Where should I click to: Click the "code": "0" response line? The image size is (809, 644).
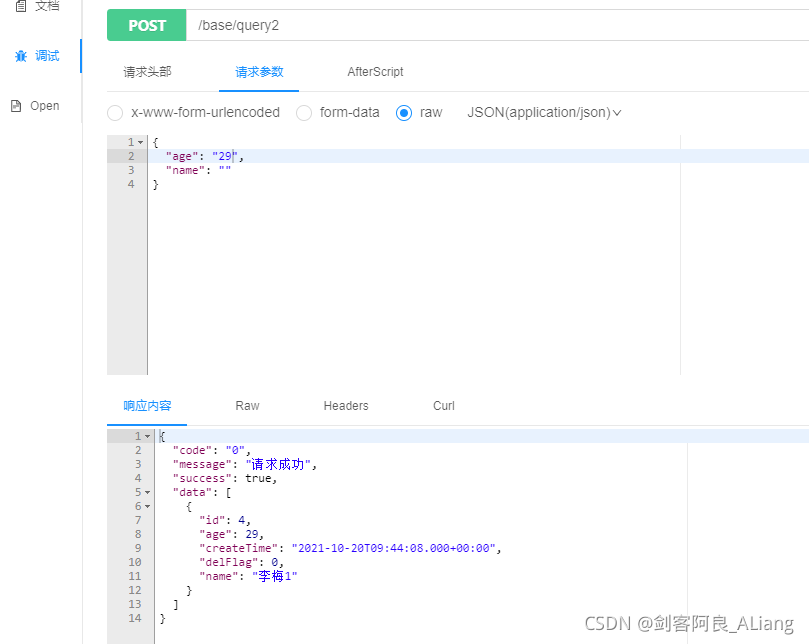pyautogui.click(x=212, y=450)
